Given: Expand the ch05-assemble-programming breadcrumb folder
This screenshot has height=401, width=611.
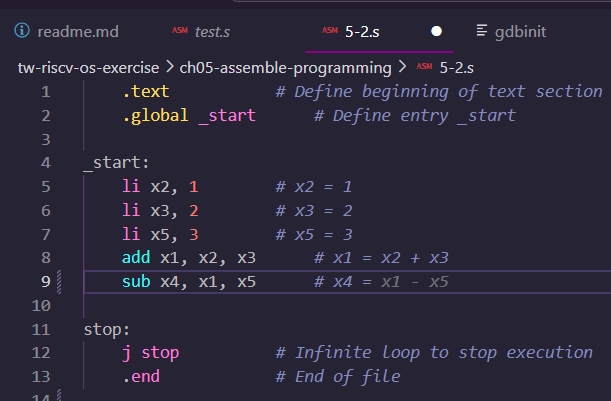Looking at the screenshot, I should [x=285, y=68].
